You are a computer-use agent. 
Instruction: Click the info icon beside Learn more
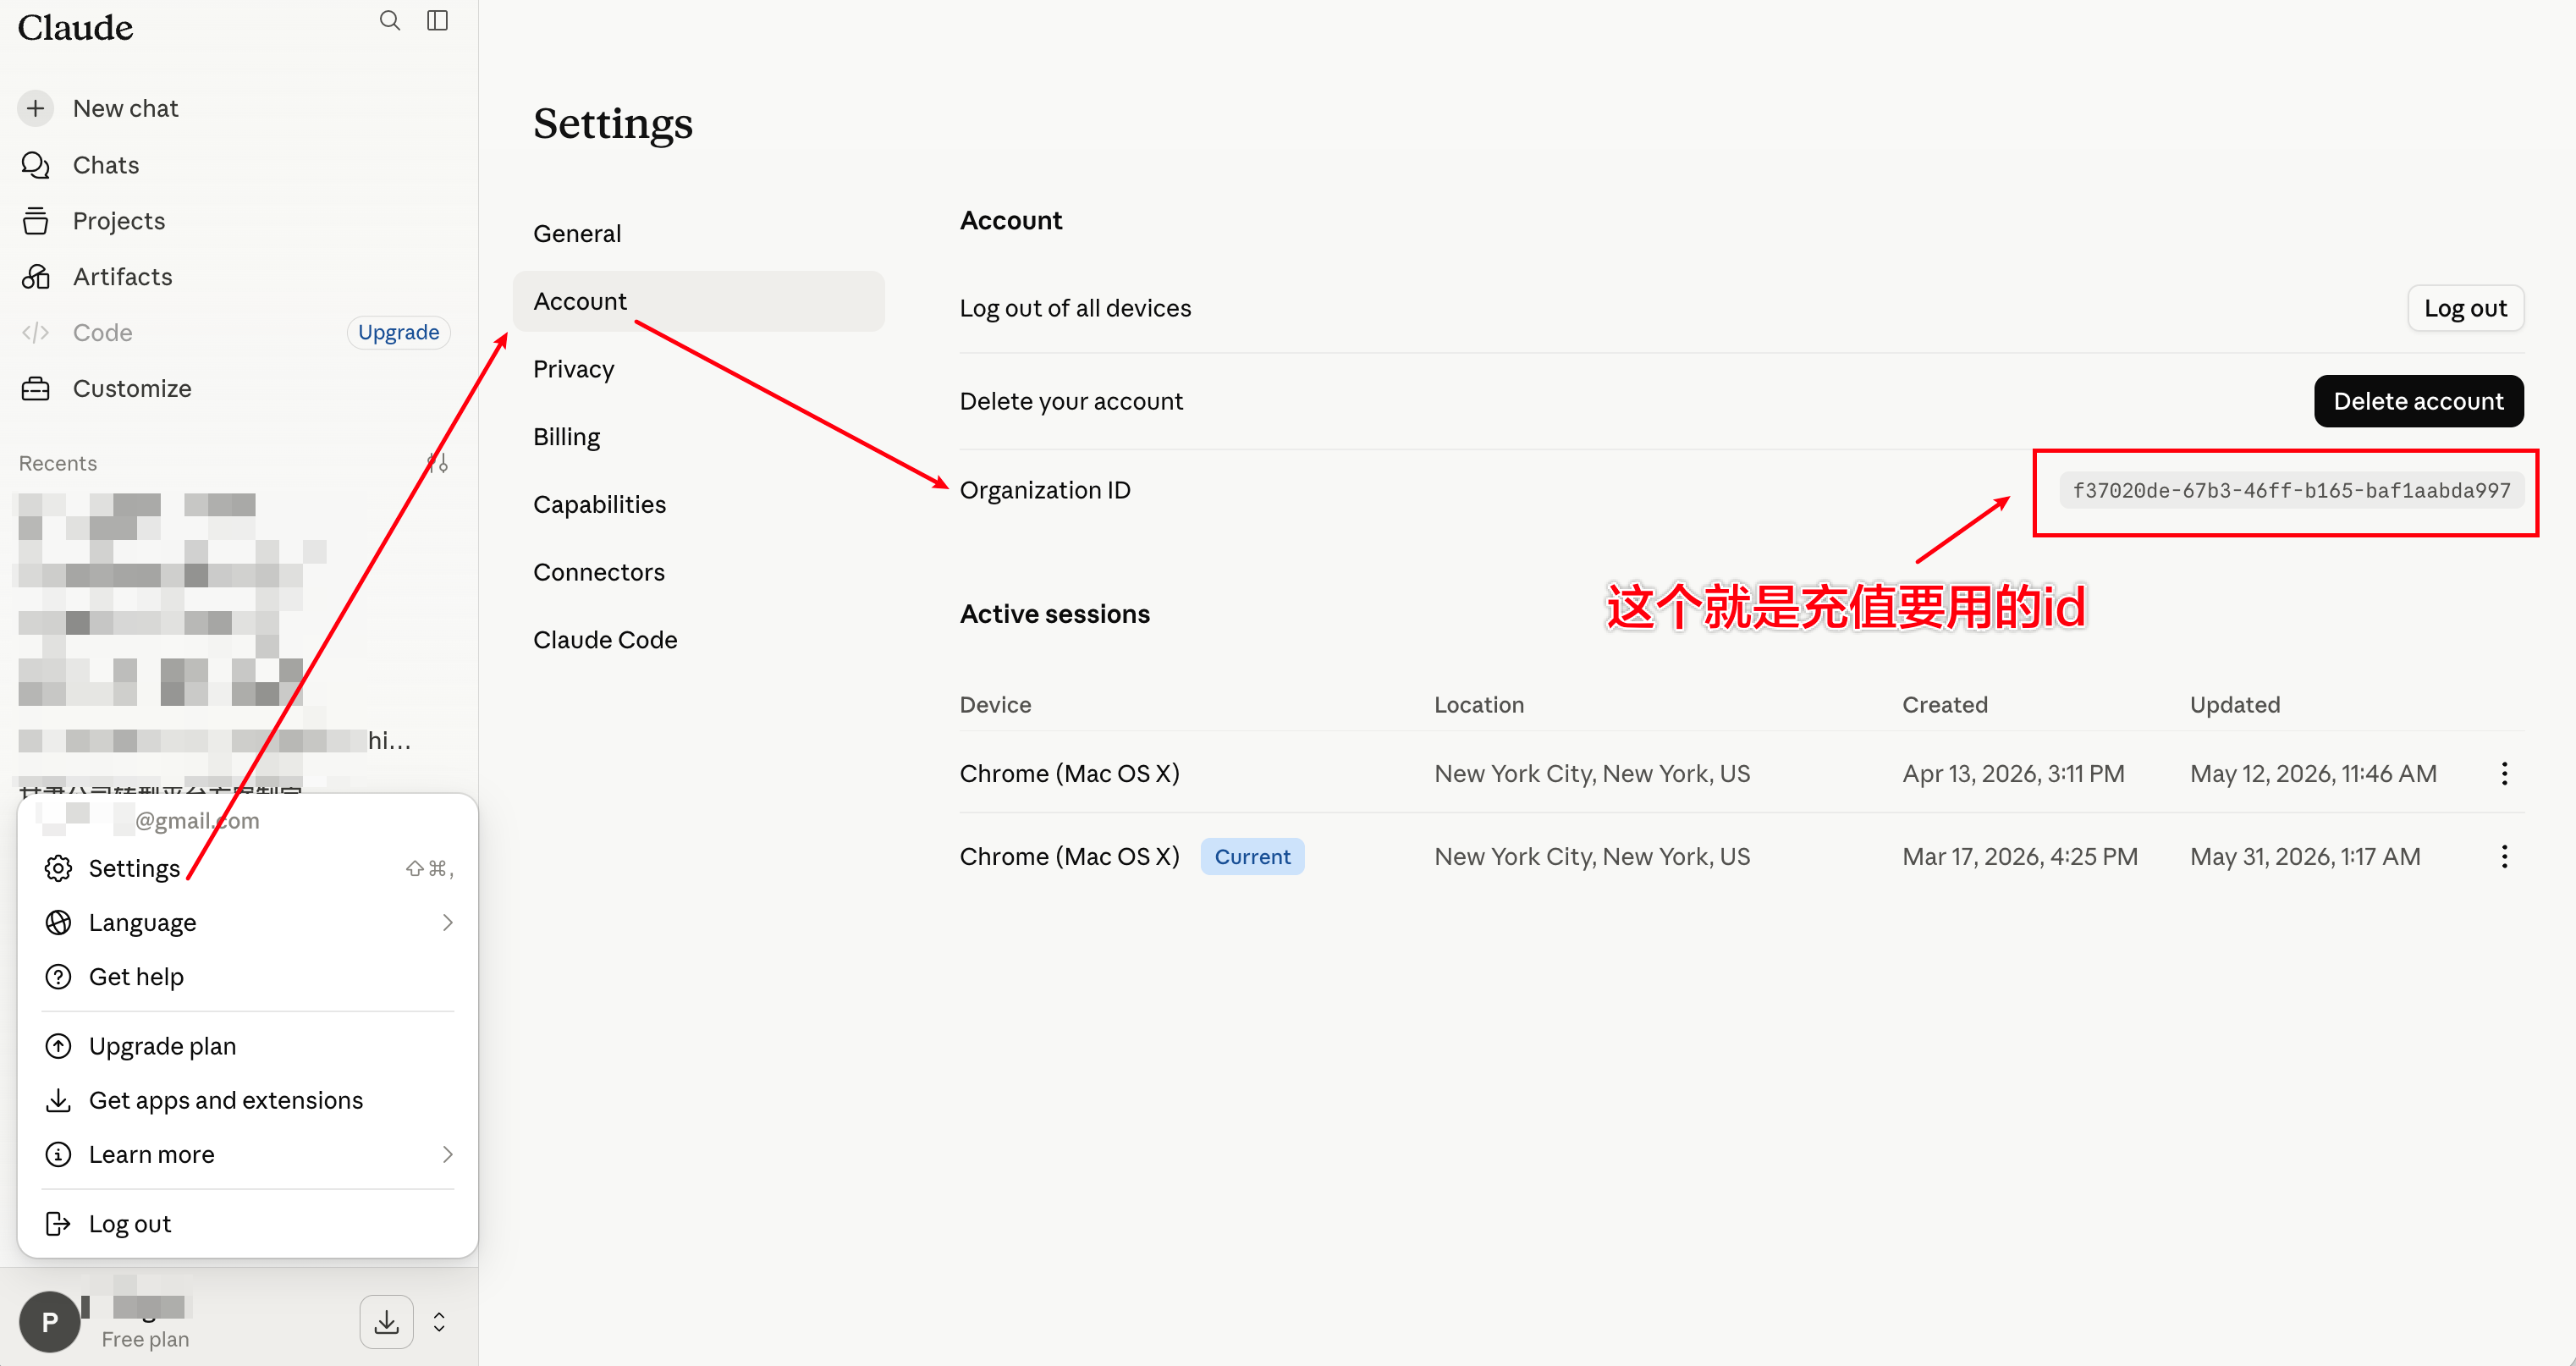pos(59,1154)
